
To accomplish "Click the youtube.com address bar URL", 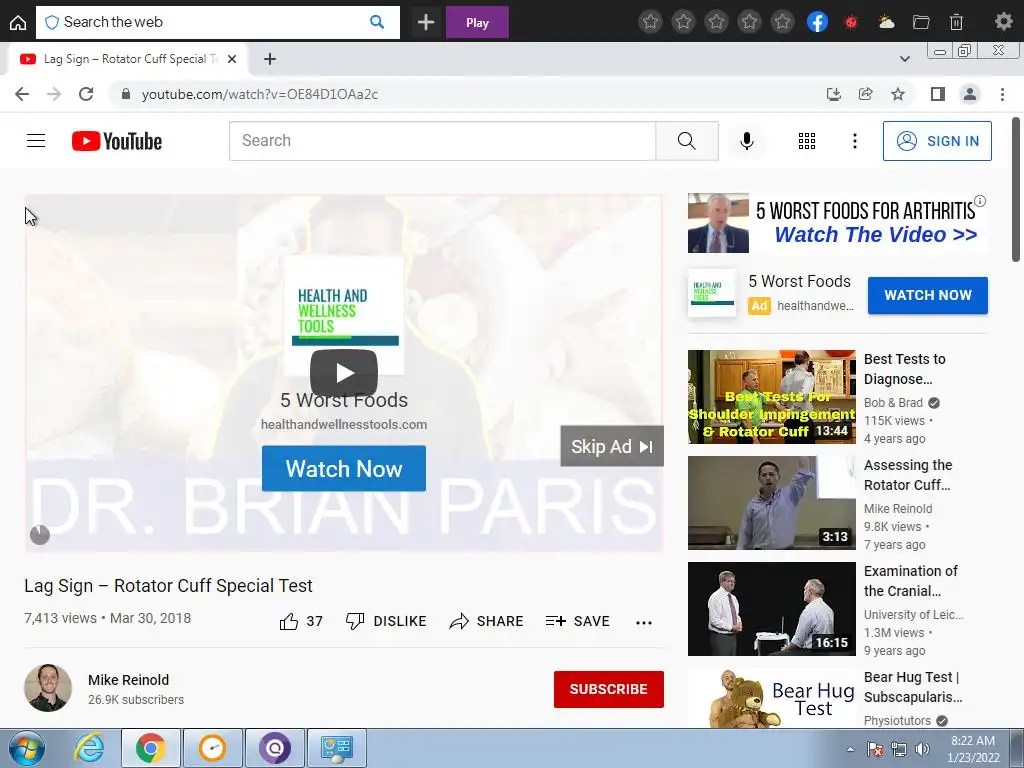I will [x=260, y=94].
